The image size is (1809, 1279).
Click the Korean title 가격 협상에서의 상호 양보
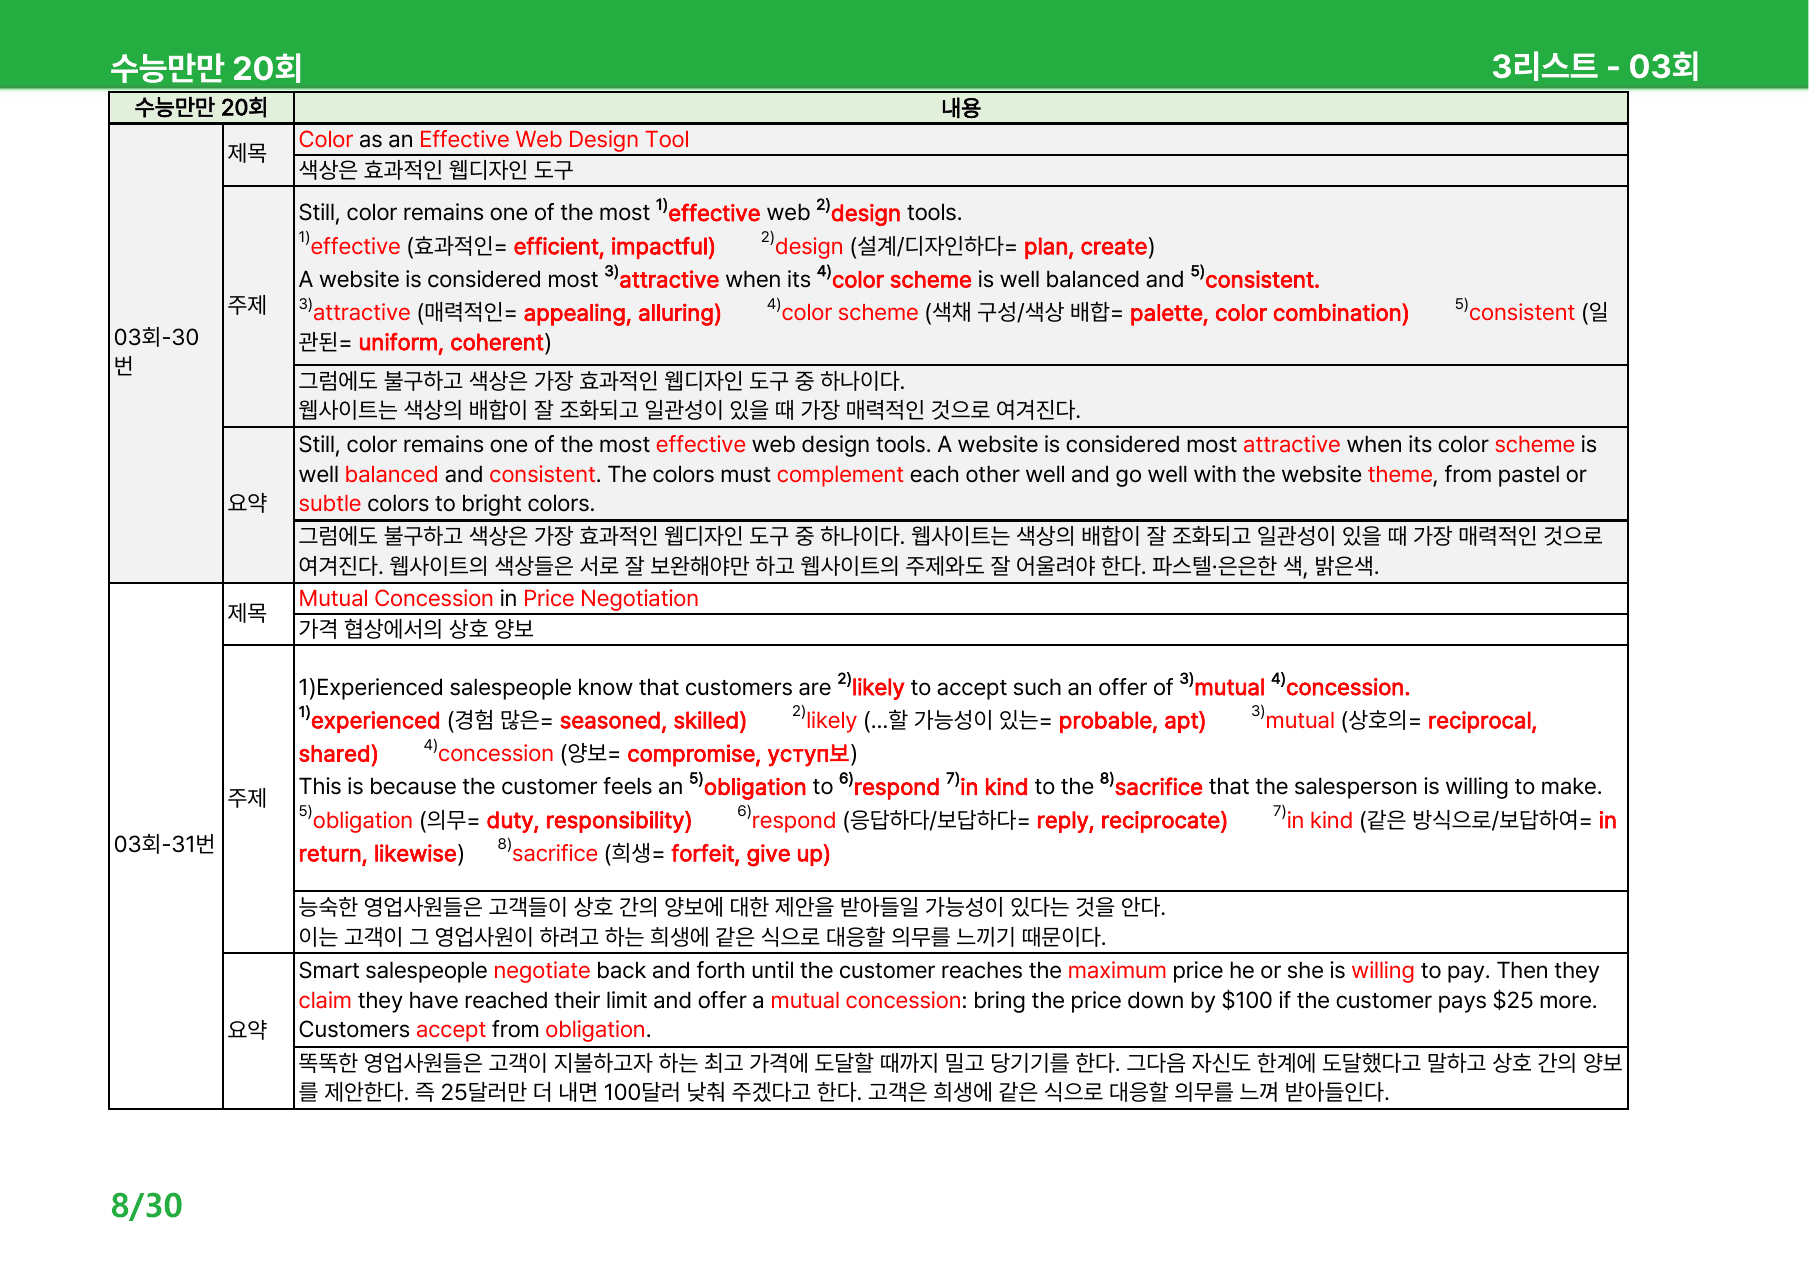pyautogui.click(x=416, y=629)
